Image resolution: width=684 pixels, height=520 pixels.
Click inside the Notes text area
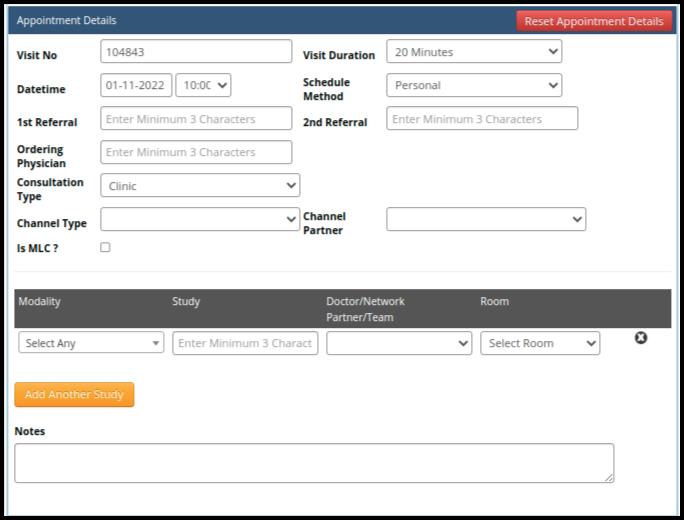[x=314, y=463]
